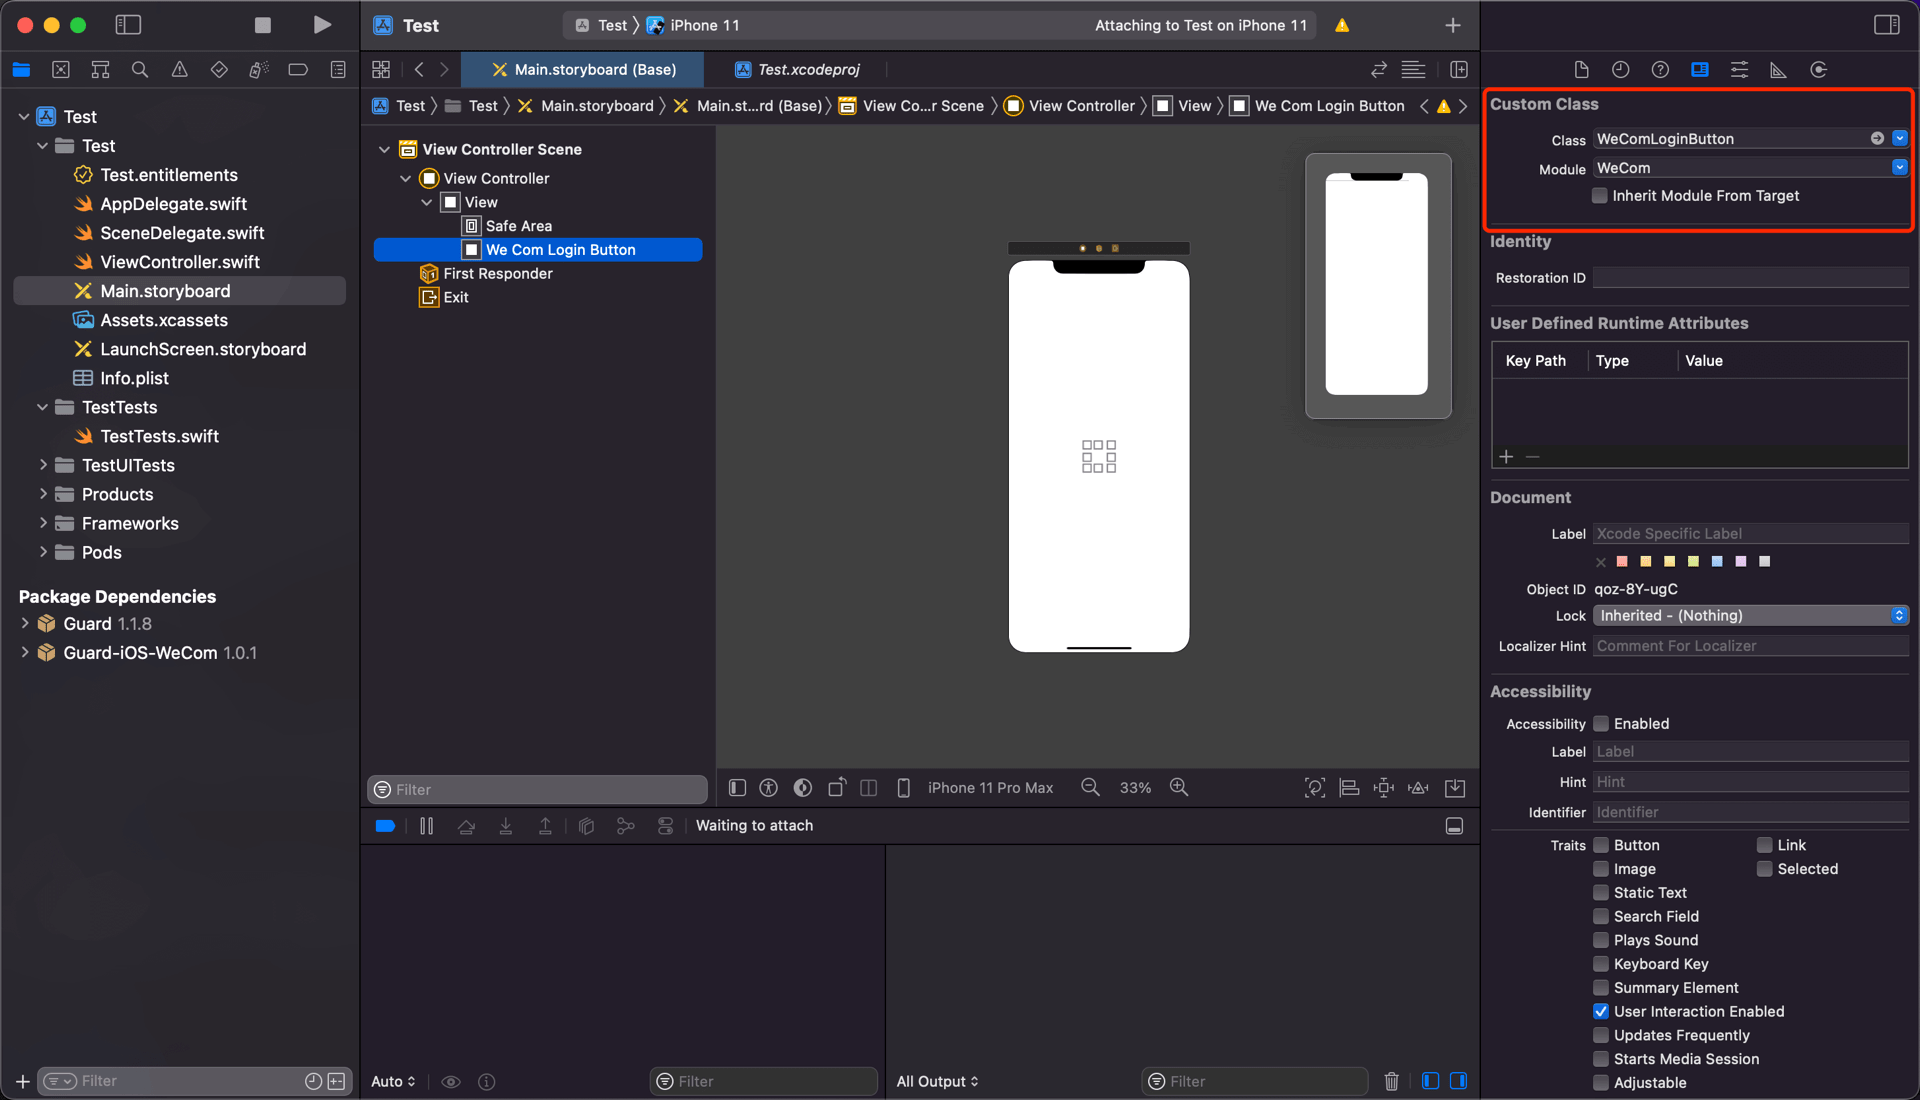Switch to Test.xcodeproj tab
Screen dimensions: 1920x1100
808,69
